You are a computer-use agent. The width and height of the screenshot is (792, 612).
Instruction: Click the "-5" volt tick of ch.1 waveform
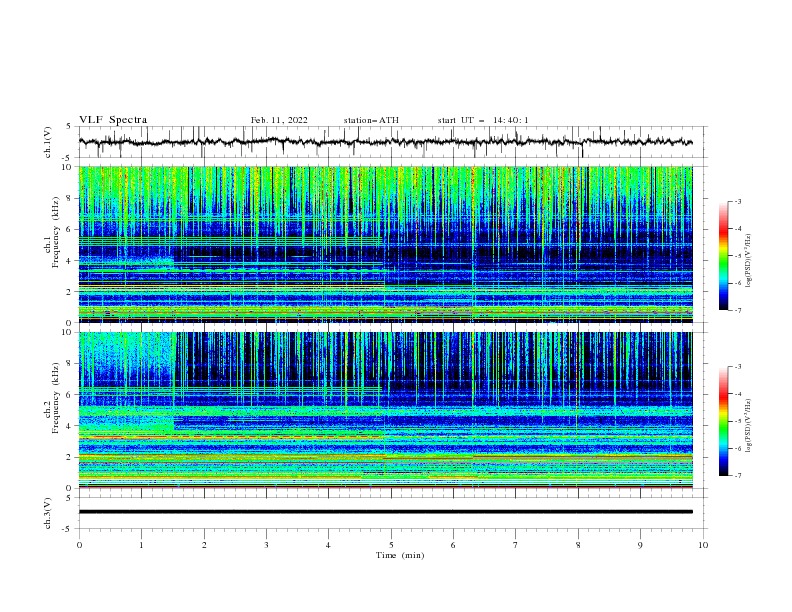(x=67, y=158)
